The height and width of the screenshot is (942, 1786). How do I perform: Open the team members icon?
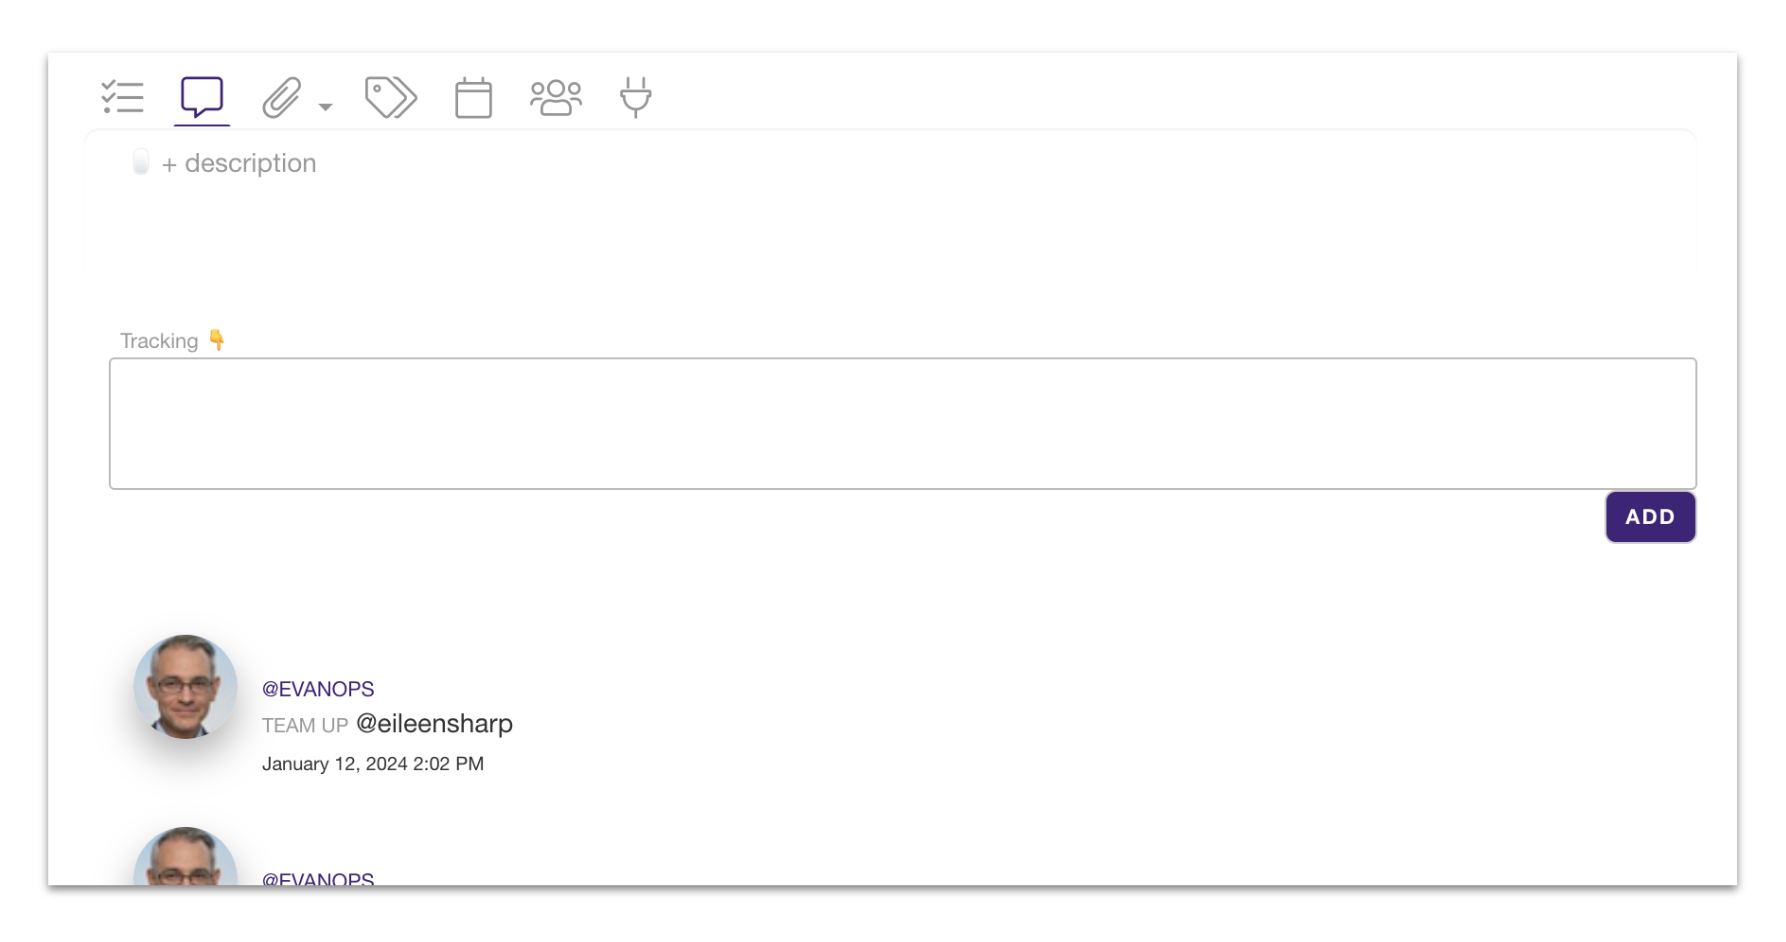[556, 98]
